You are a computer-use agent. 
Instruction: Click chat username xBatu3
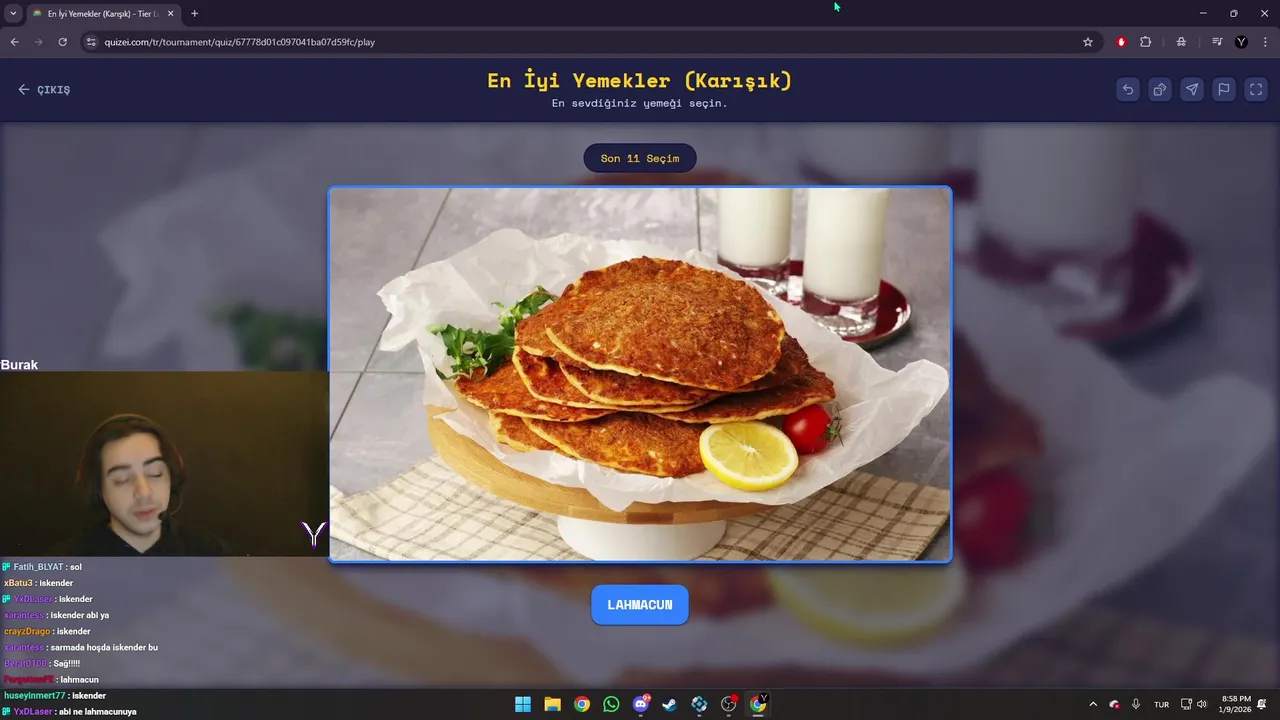[18, 583]
